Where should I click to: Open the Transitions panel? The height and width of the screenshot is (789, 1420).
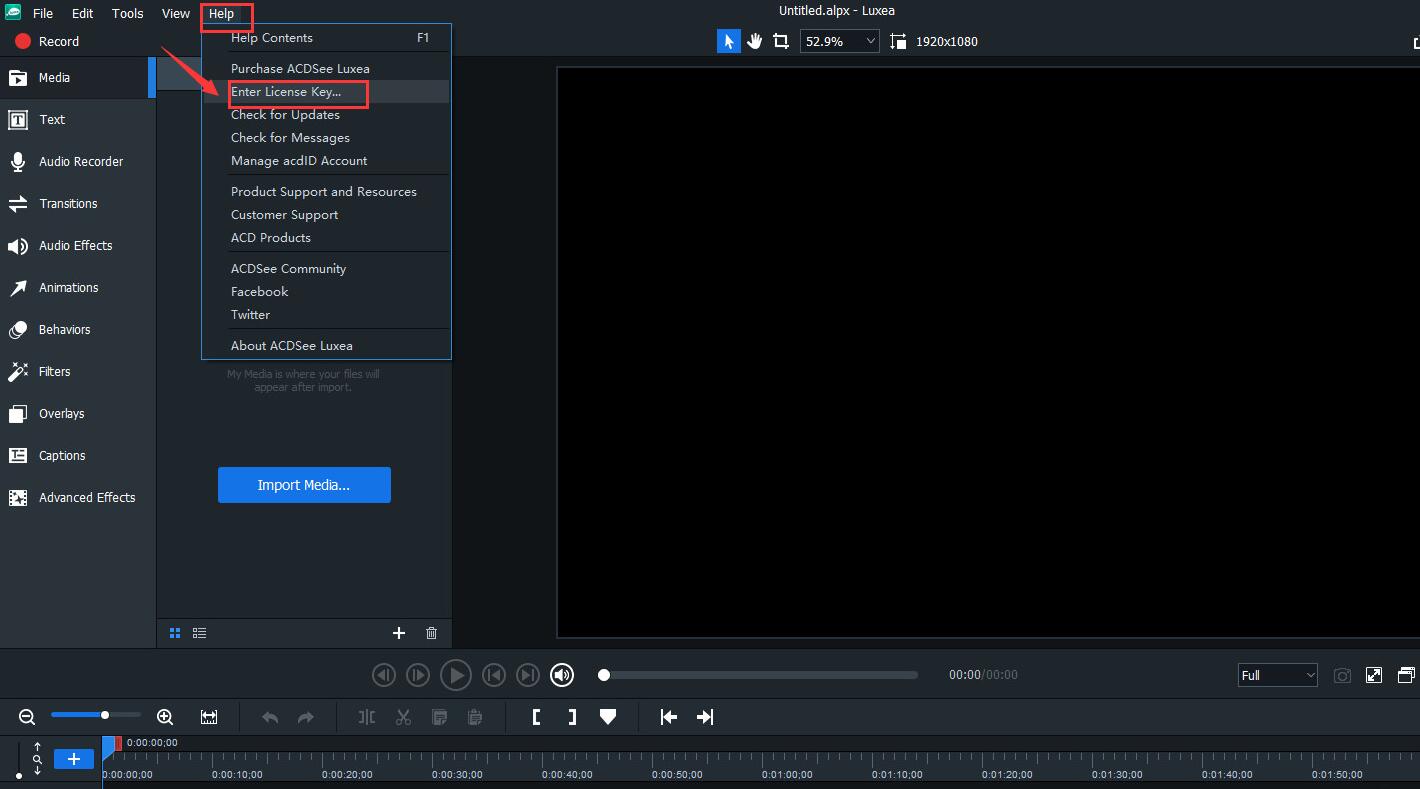pyautogui.click(x=78, y=203)
